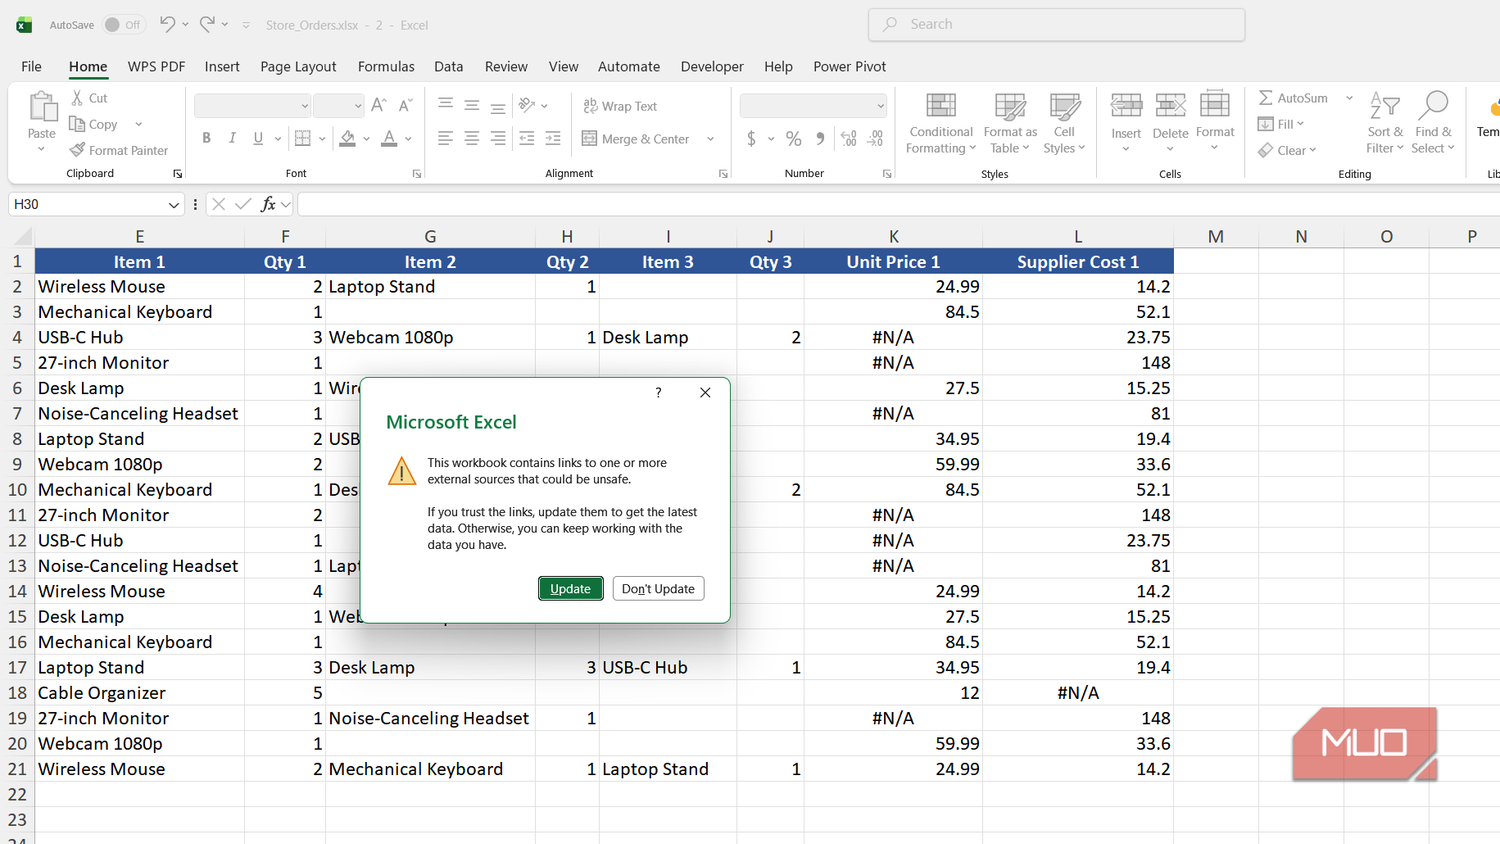The width and height of the screenshot is (1500, 844).
Task: Open Format as Table gallery
Action: [x=1010, y=123]
